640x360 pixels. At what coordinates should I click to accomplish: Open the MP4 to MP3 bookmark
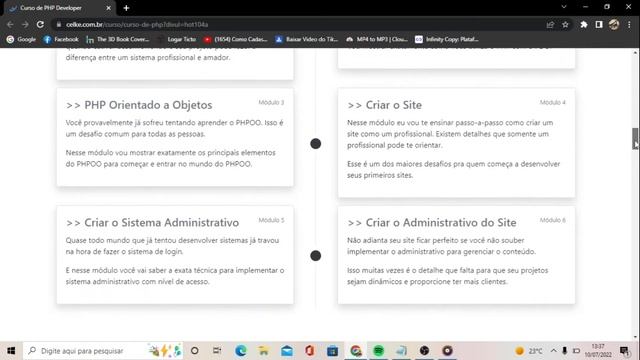(377, 39)
